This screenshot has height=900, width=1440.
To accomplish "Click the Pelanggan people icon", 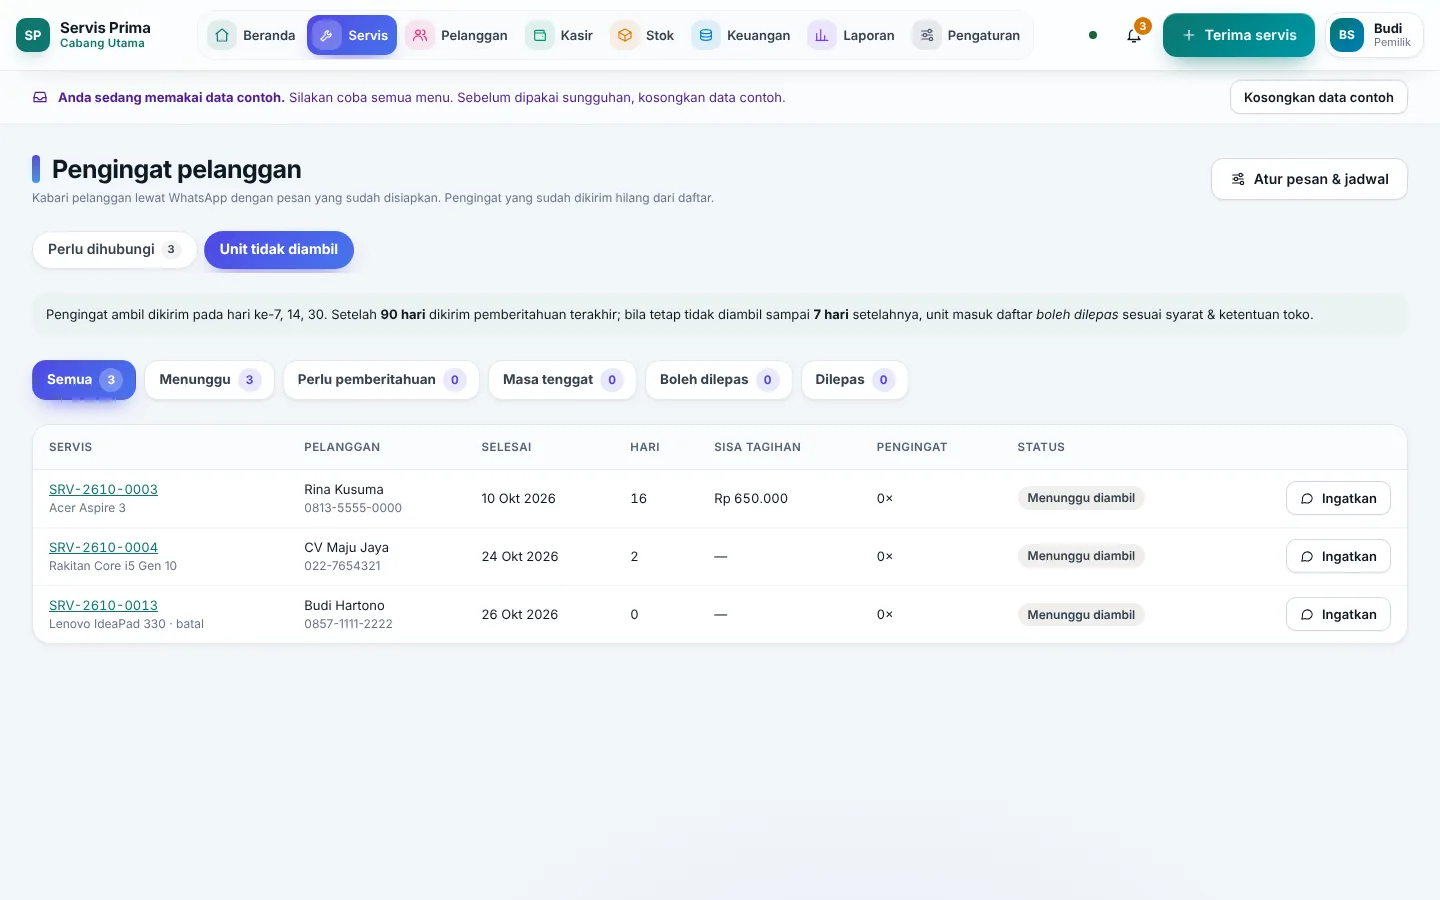I will click(x=420, y=35).
